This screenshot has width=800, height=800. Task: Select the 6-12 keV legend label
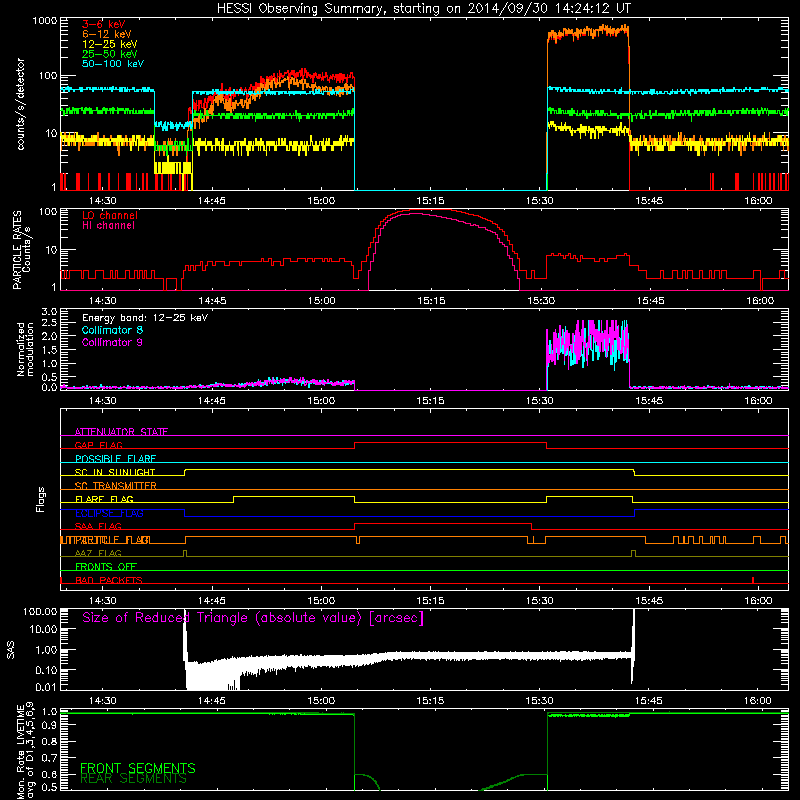click(x=107, y=34)
